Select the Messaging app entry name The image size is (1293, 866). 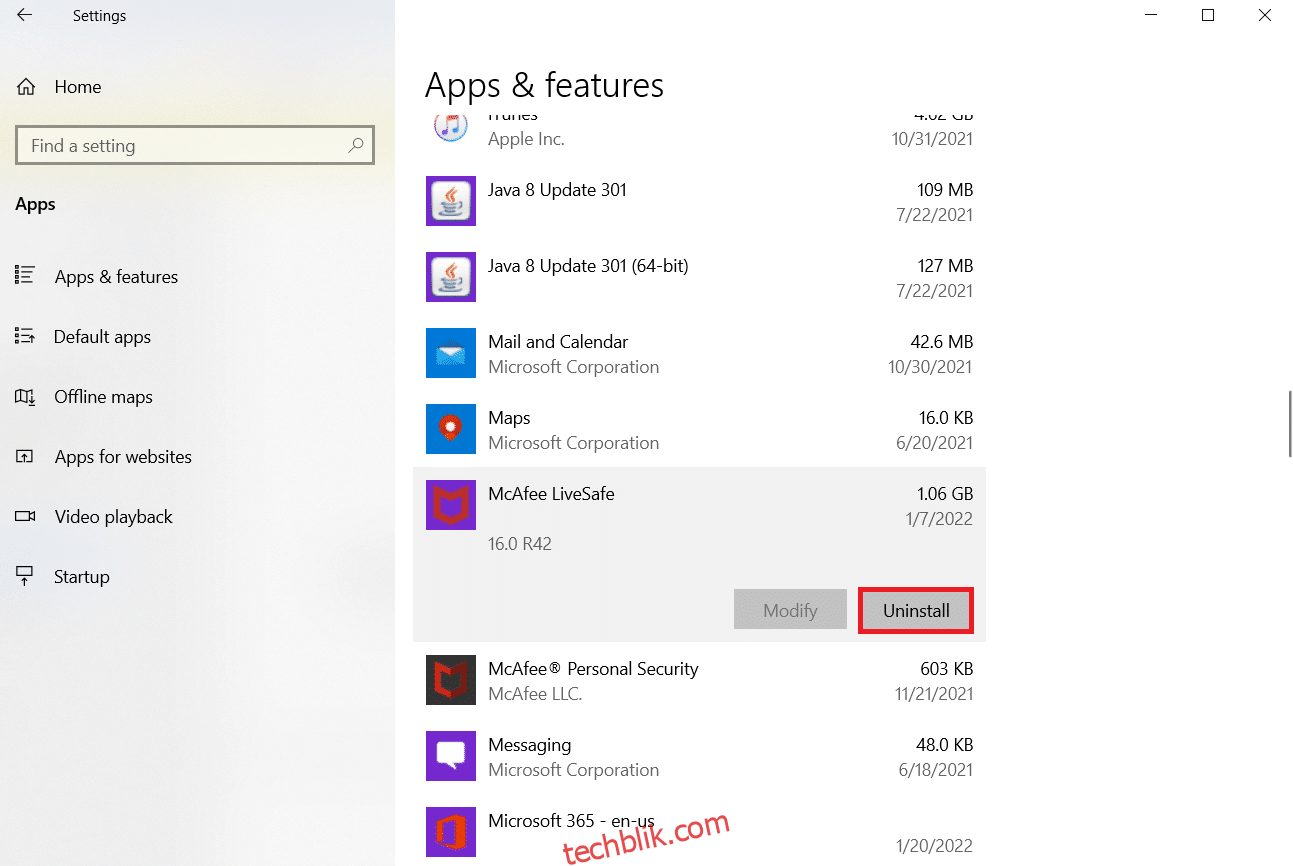[529, 745]
